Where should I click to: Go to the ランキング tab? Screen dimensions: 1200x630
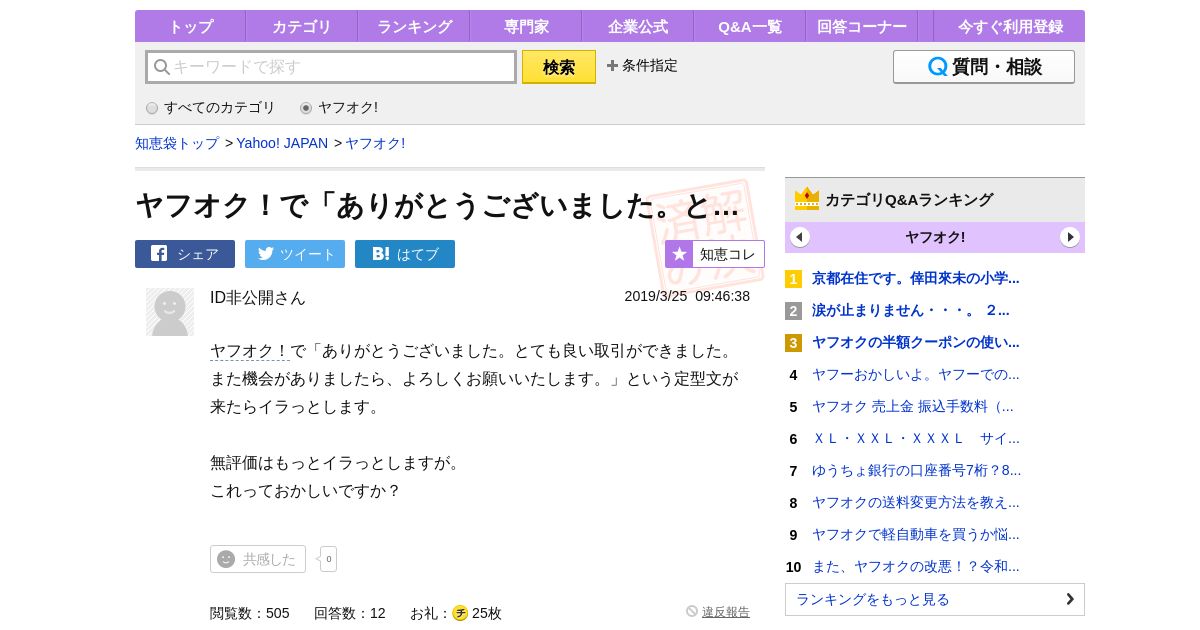[x=414, y=26]
